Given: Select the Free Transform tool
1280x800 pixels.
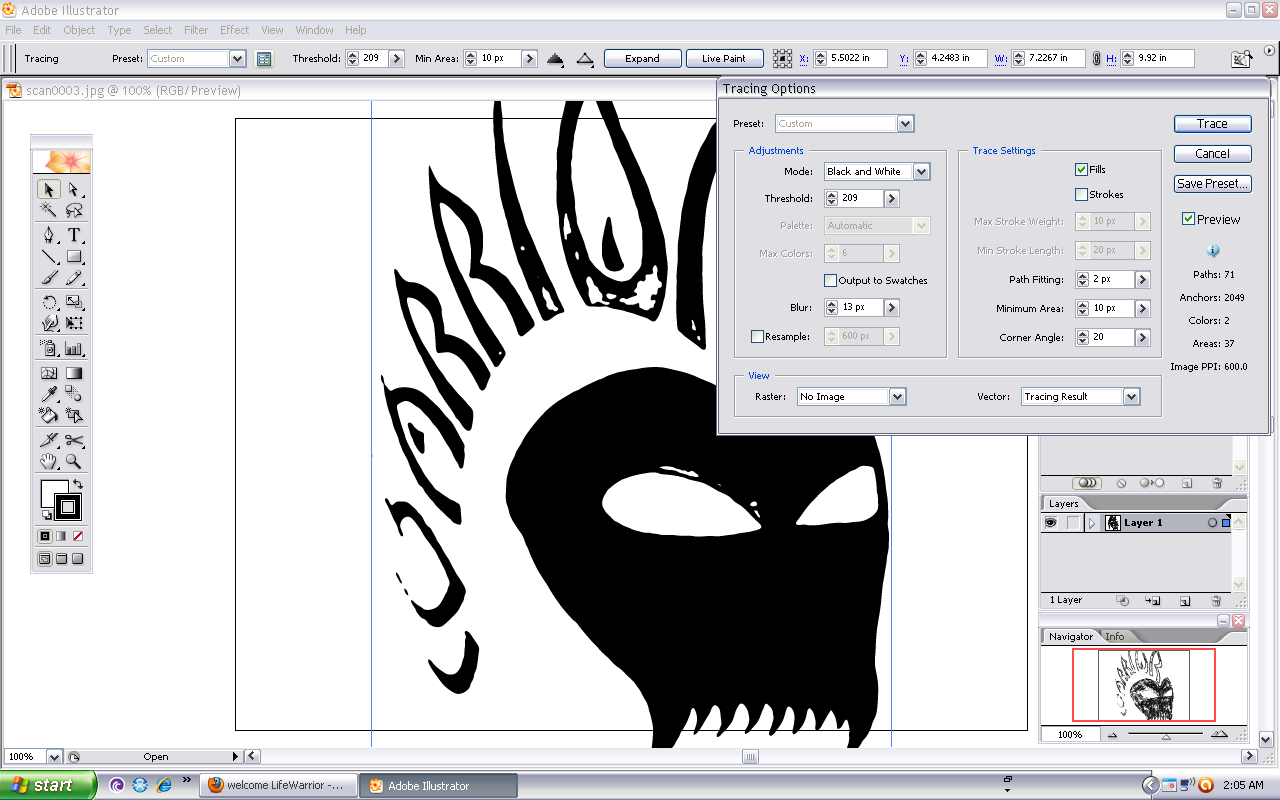Looking at the screenshot, I should click(73, 323).
